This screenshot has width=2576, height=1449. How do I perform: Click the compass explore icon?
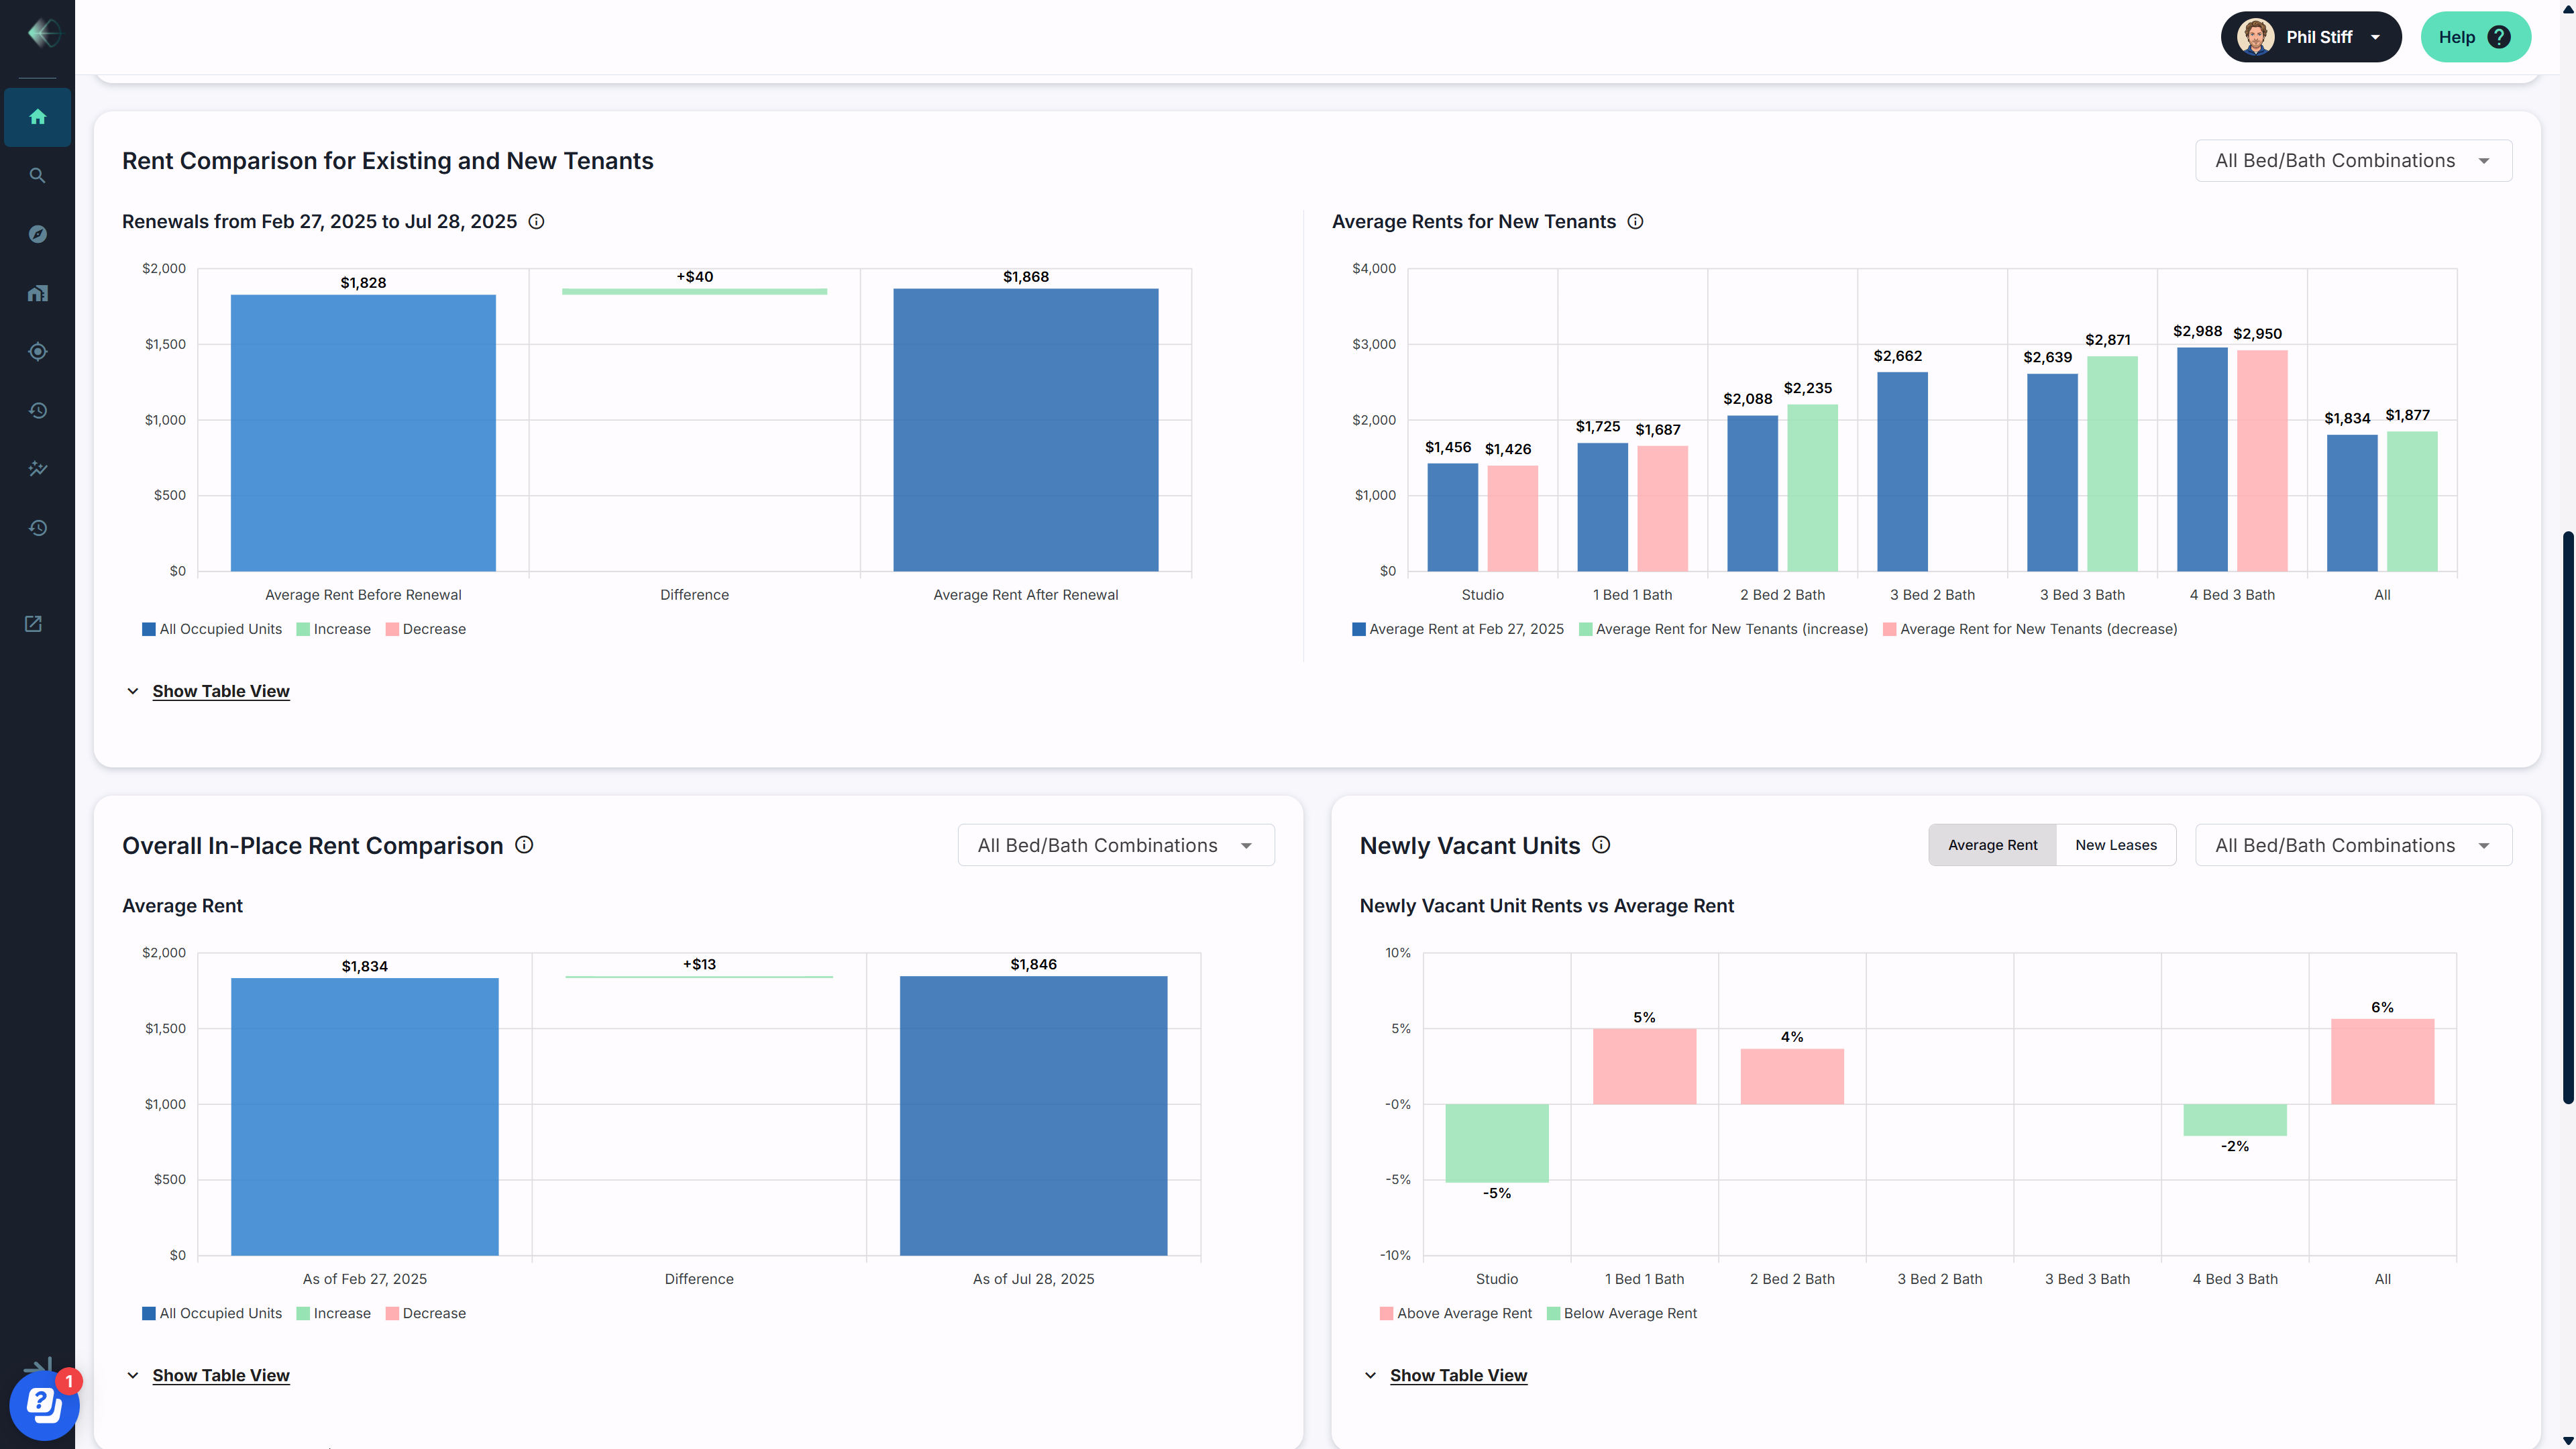[x=37, y=234]
